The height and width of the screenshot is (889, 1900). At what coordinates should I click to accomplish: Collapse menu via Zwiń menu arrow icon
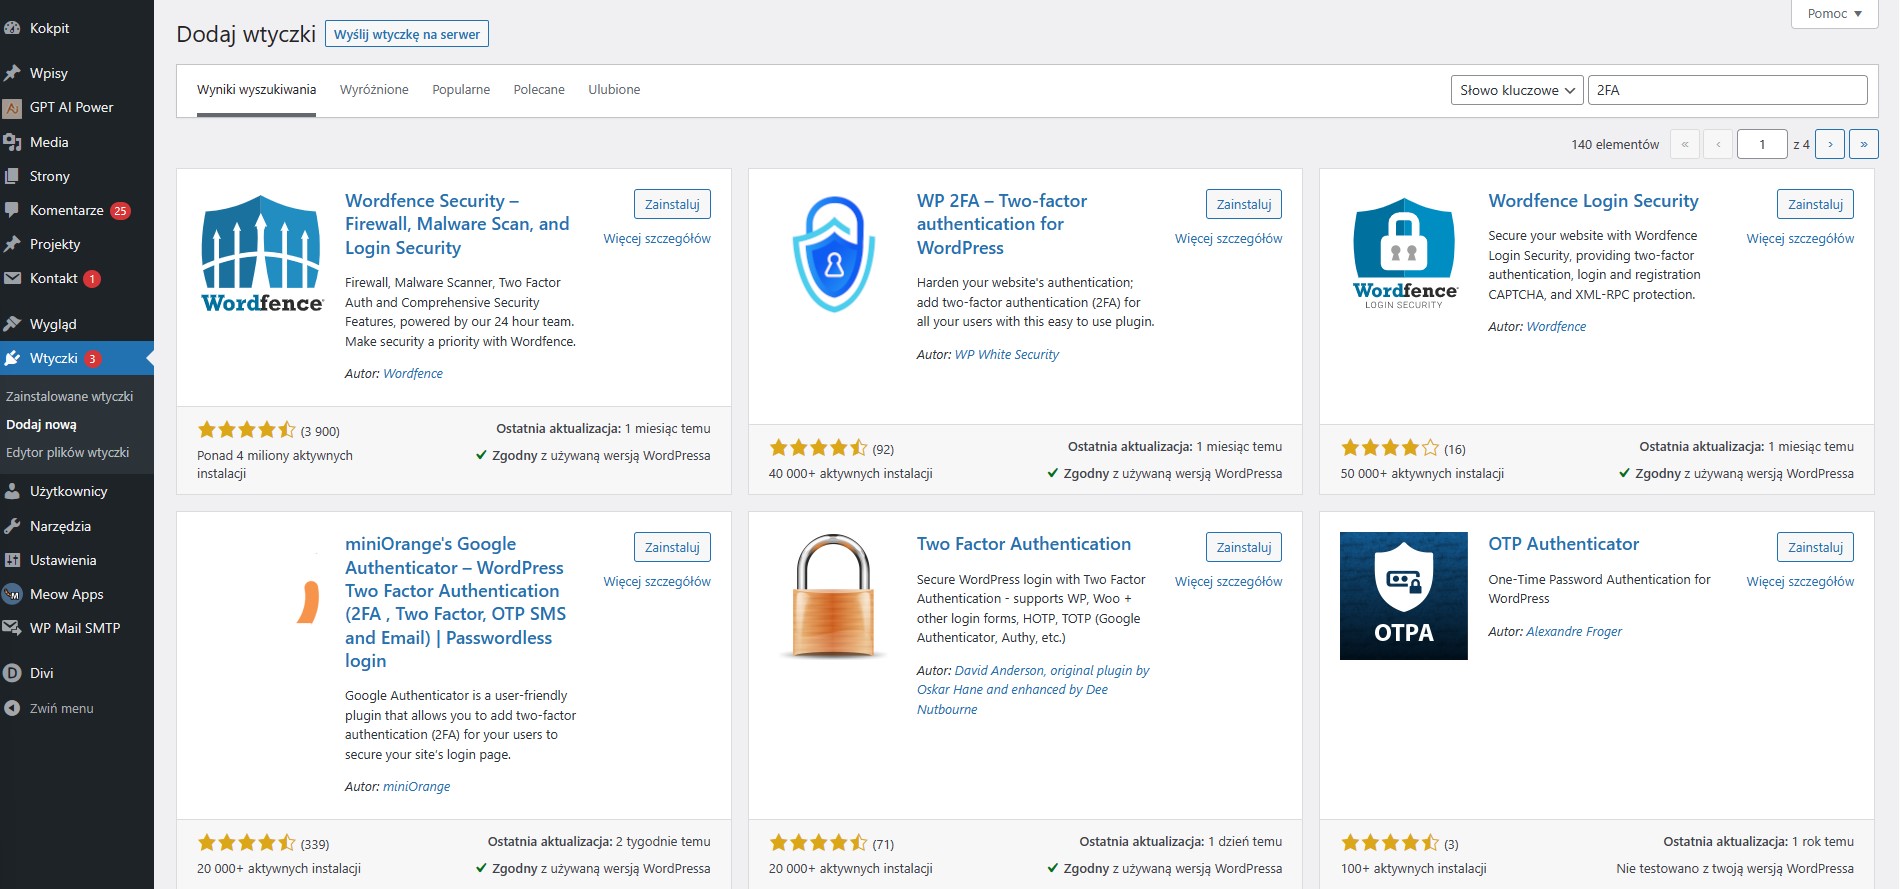tap(12, 708)
